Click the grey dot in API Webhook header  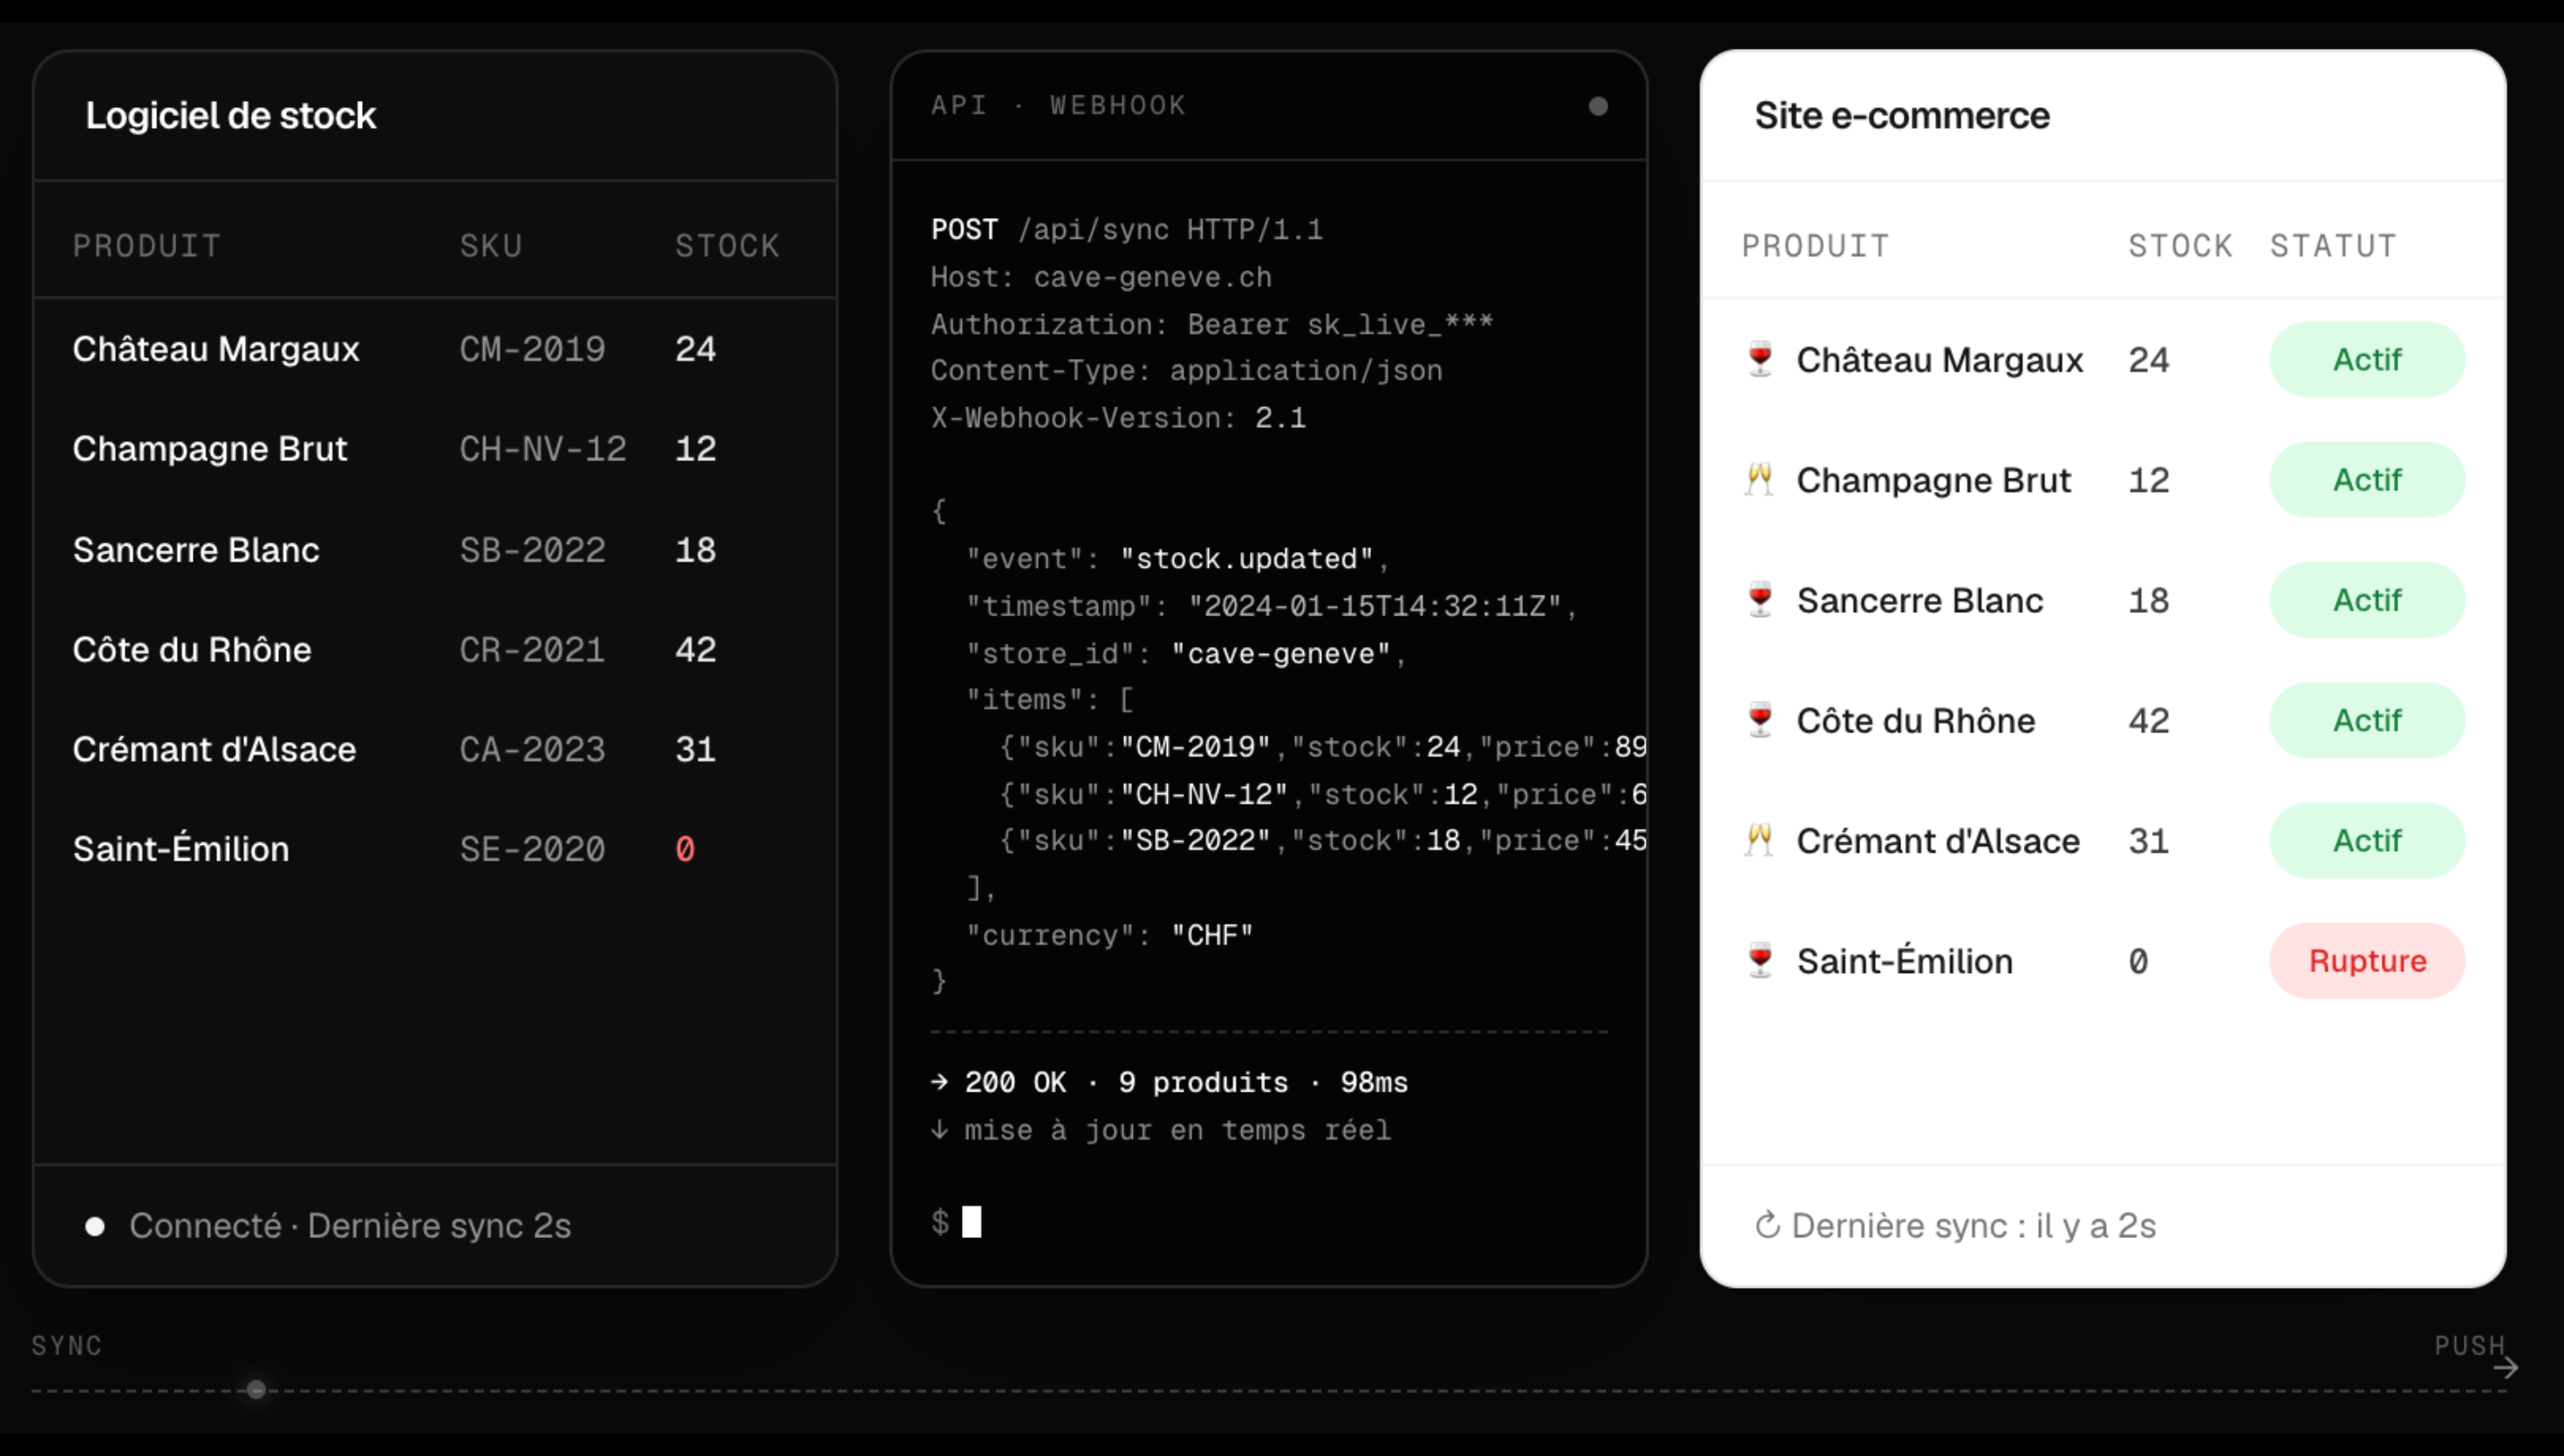click(1598, 106)
